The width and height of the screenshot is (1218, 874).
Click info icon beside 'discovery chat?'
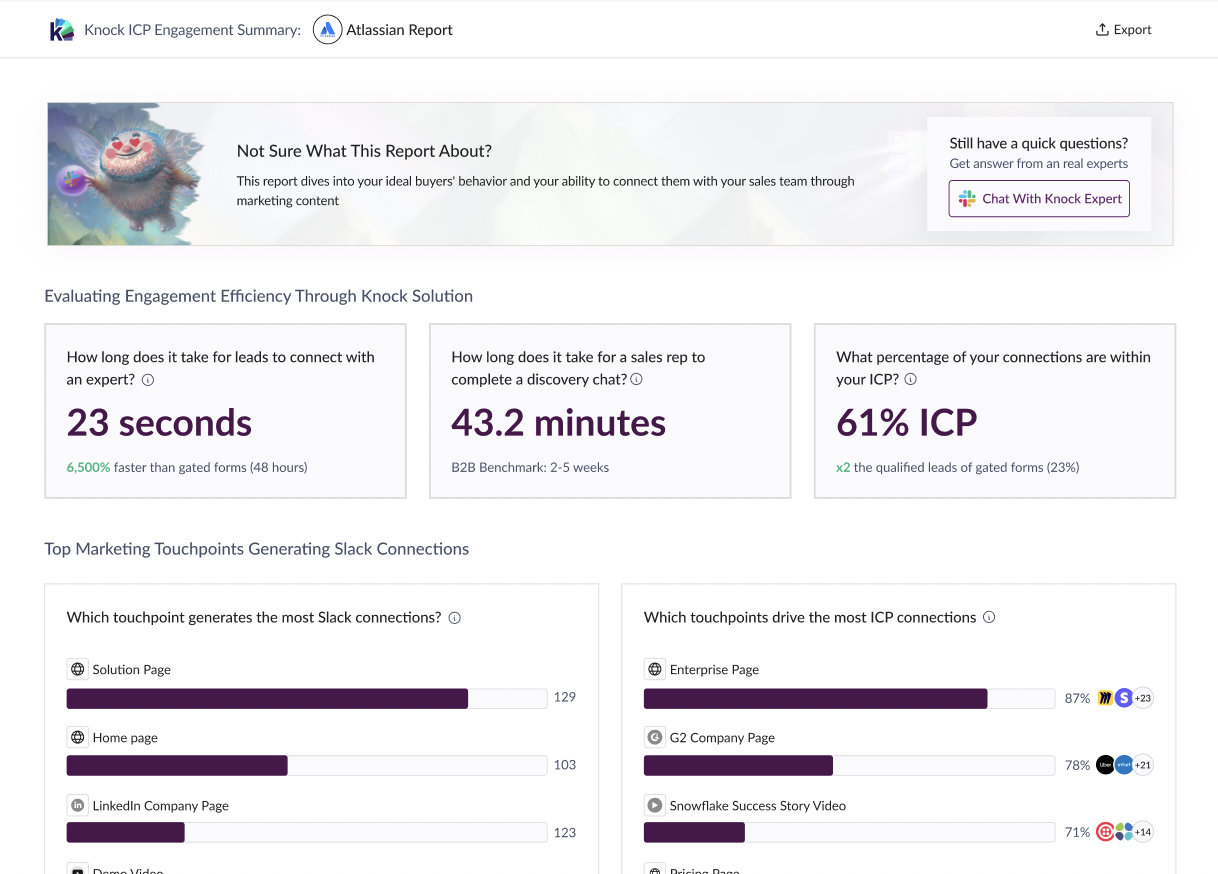click(x=637, y=380)
